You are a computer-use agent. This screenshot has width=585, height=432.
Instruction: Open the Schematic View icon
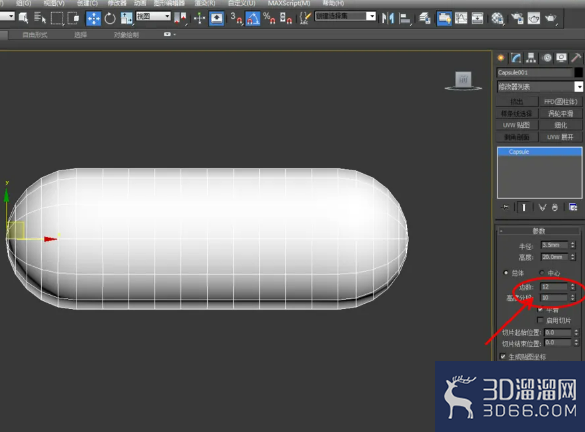[477, 18]
